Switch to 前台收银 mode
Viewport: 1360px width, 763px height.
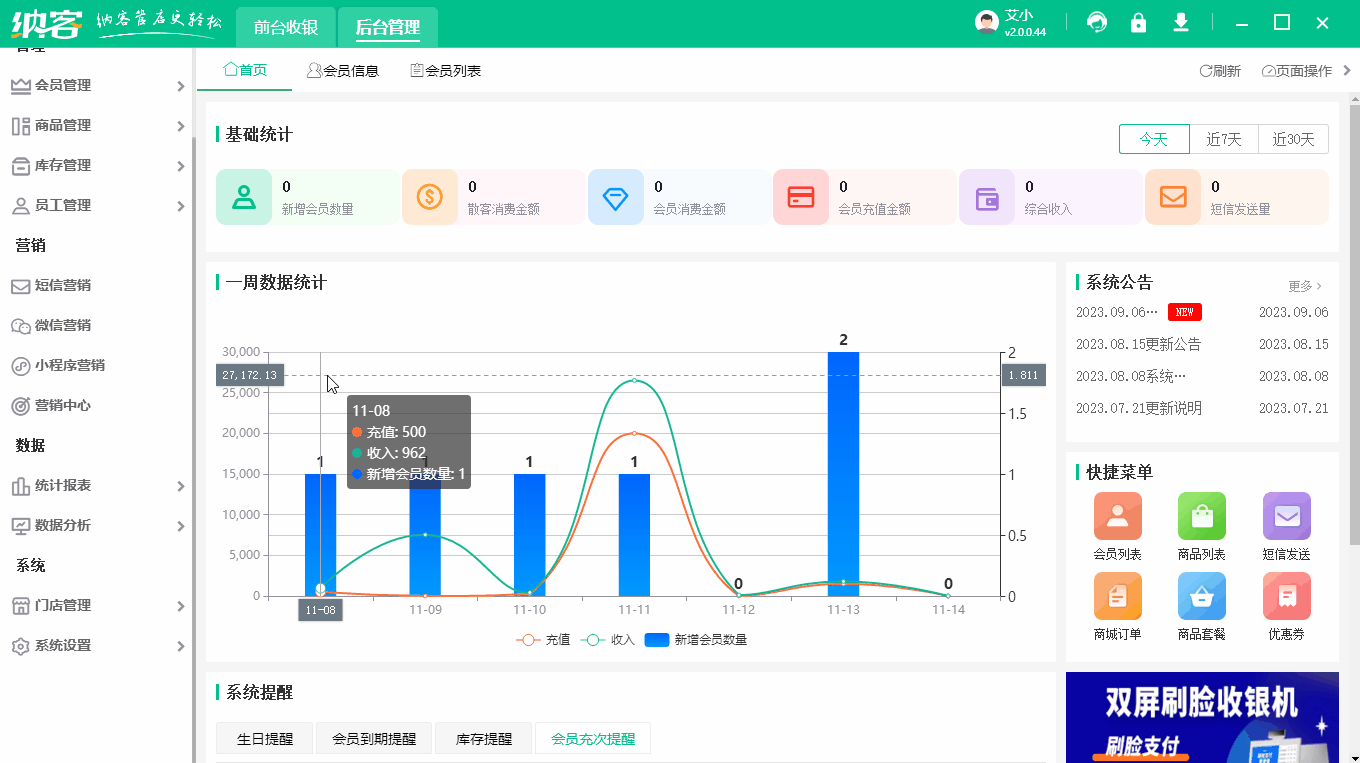click(286, 27)
